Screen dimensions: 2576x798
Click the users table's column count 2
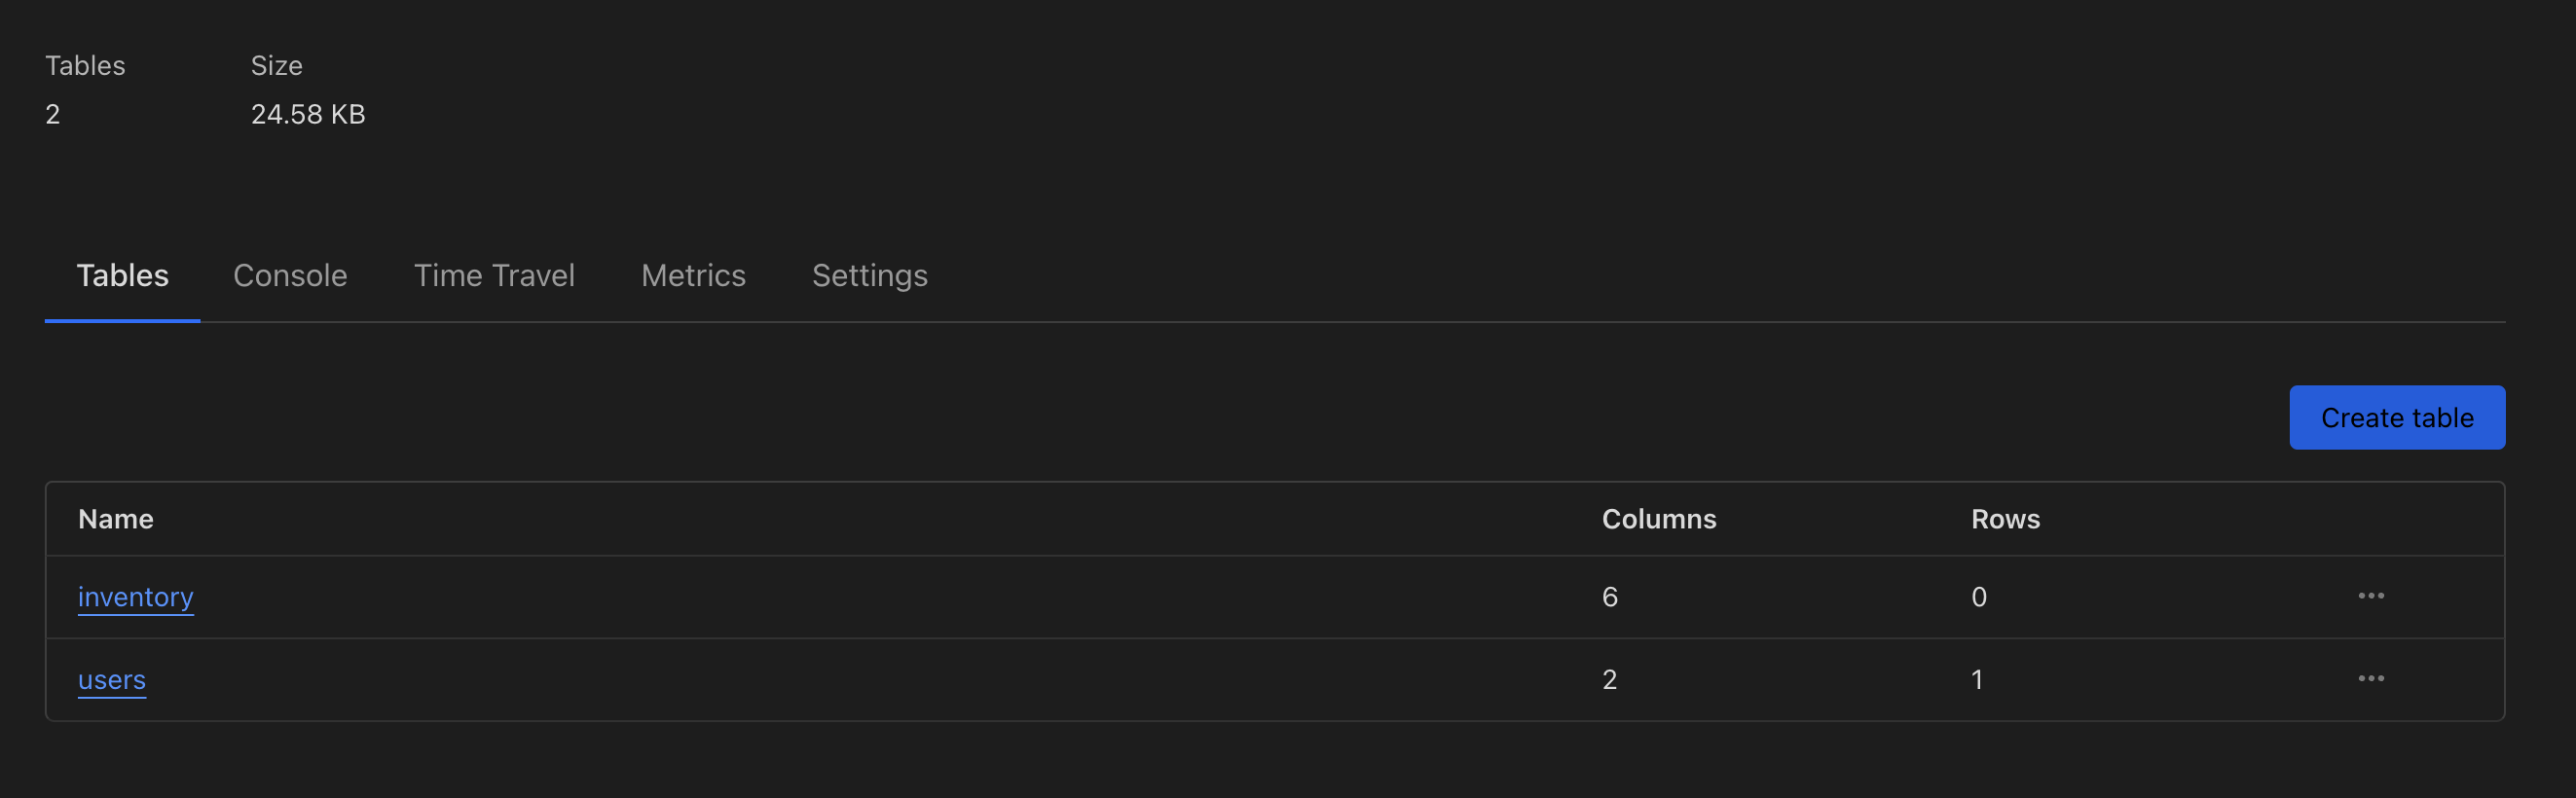pyautogui.click(x=1609, y=680)
